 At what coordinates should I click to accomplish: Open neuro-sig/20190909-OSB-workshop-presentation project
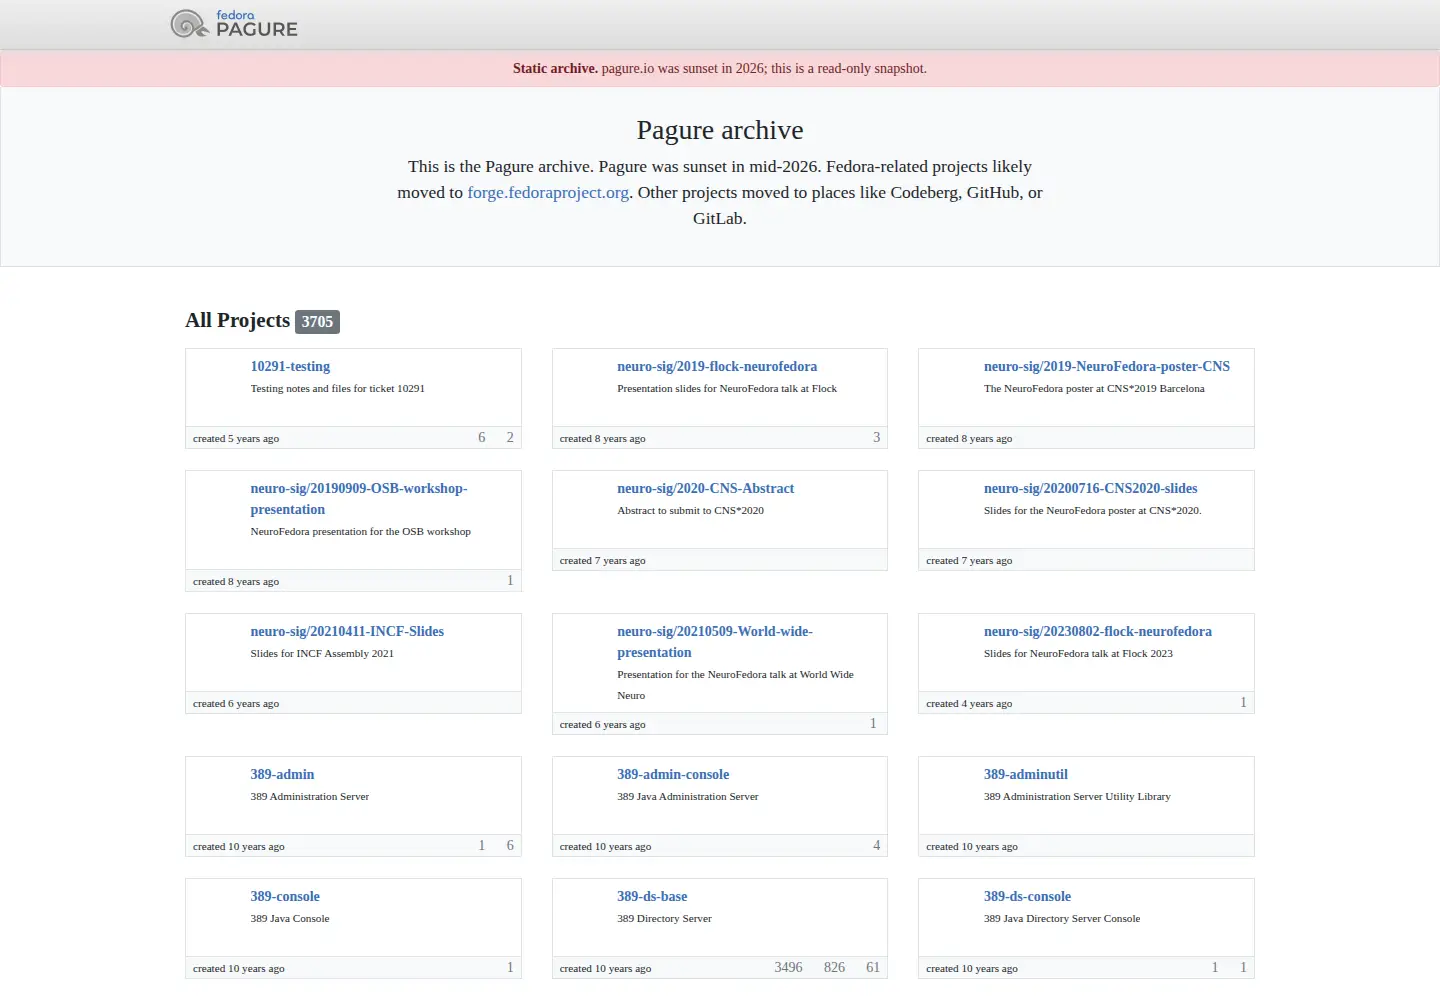[x=359, y=499]
